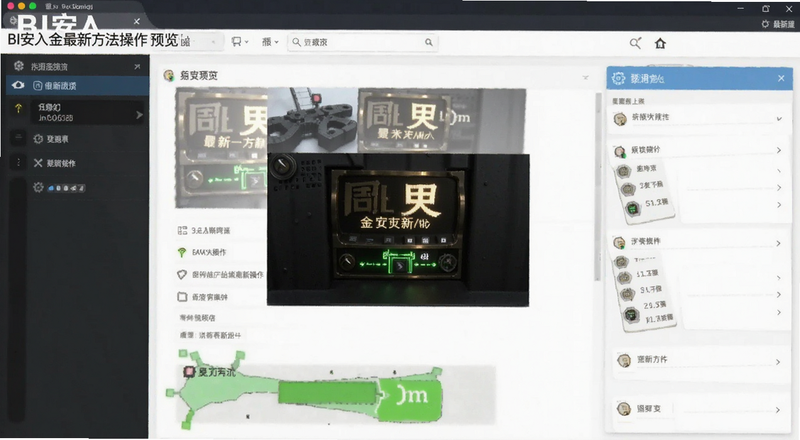The width and height of the screenshot is (800, 440).
Task: Click the dark badge icon beside $1.3 entry
Action: (x=631, y=314)
